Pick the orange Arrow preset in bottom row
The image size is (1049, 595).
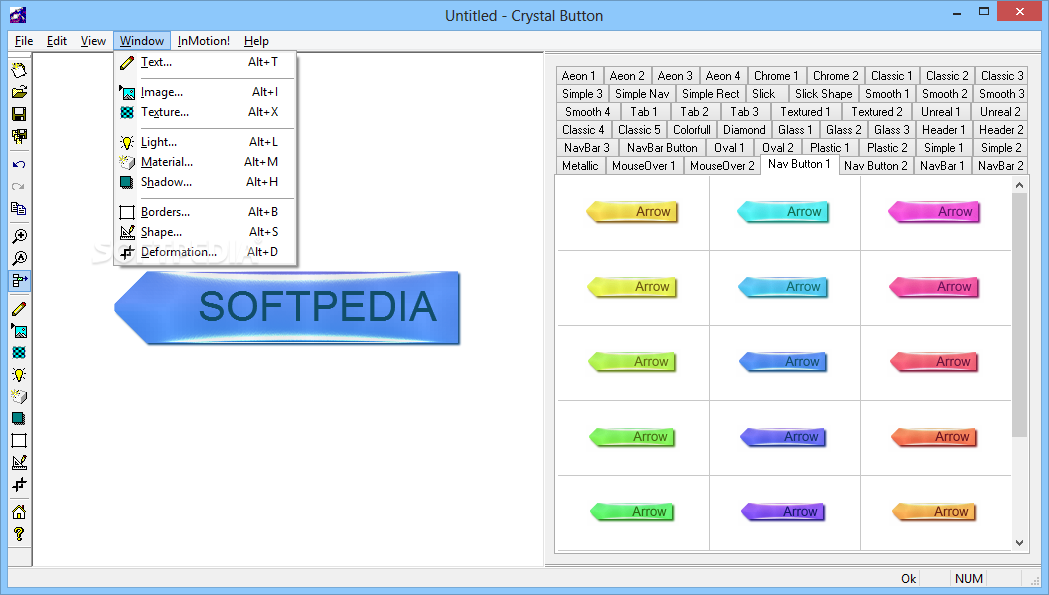(935, 511)
